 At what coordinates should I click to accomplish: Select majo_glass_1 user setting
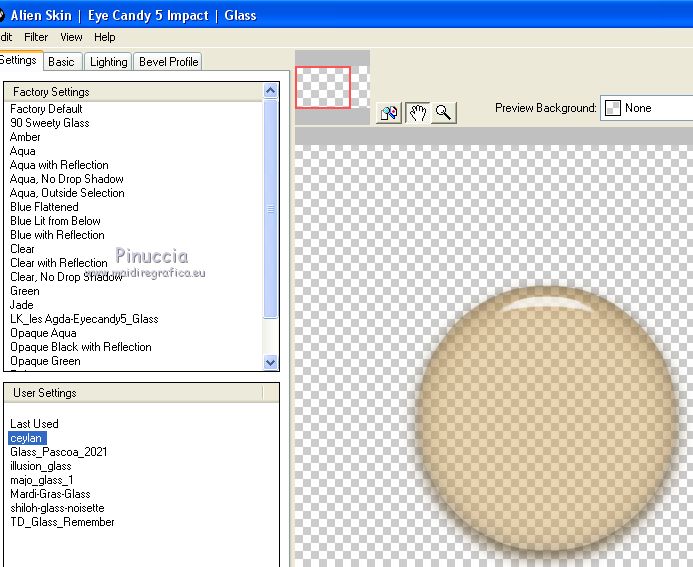42,480
